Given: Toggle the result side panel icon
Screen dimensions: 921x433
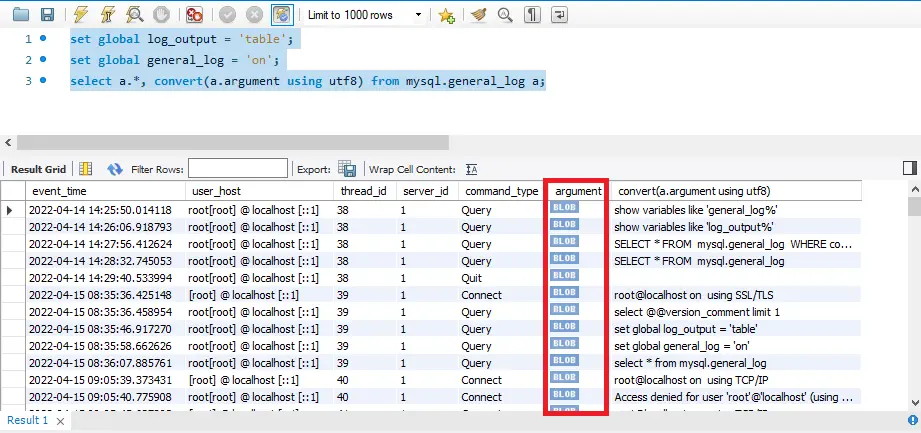Looking at the screenshot, I should [x=910, y=169].
